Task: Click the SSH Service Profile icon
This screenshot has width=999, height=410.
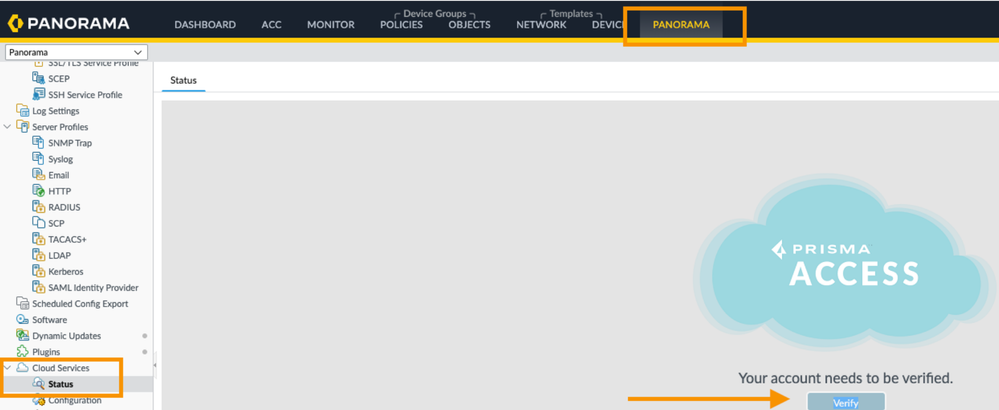Action: click(x=38, y=94)
